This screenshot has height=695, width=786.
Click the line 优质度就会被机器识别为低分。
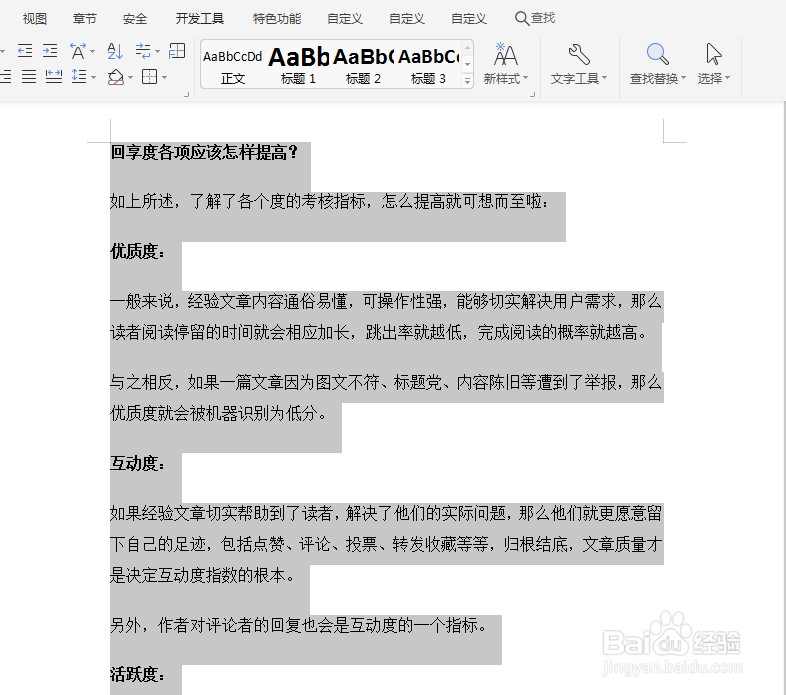[219, 413]
